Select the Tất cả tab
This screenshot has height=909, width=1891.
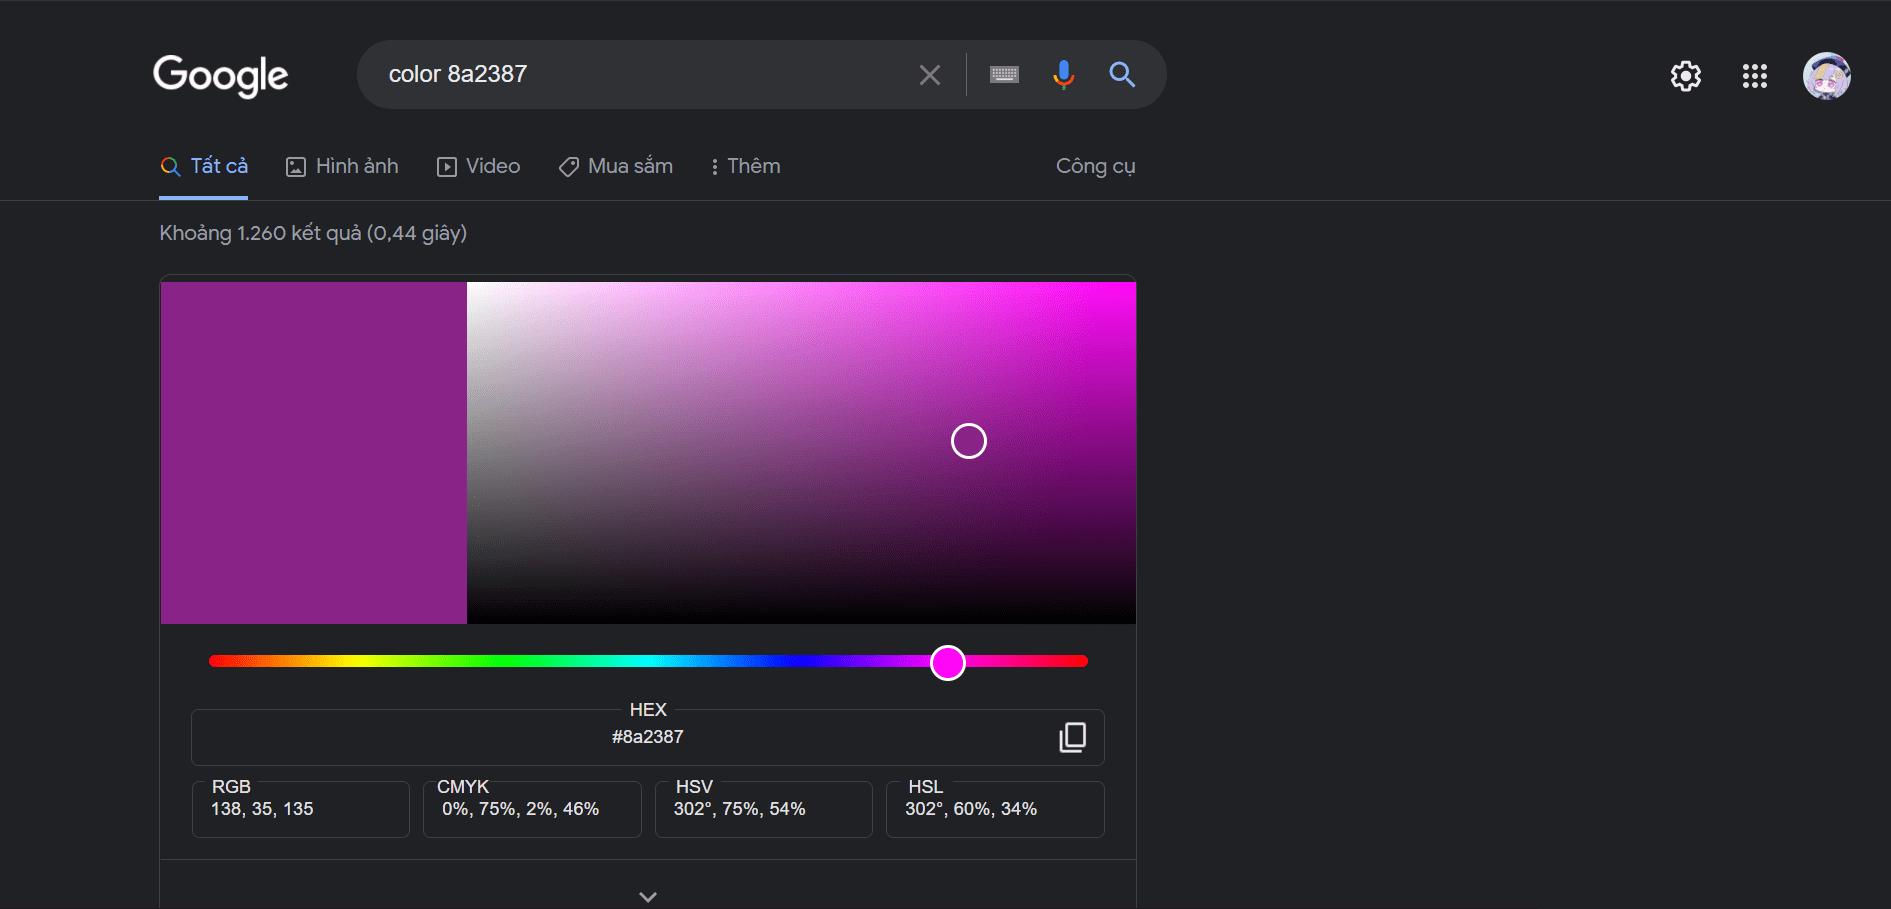point(204,167)
